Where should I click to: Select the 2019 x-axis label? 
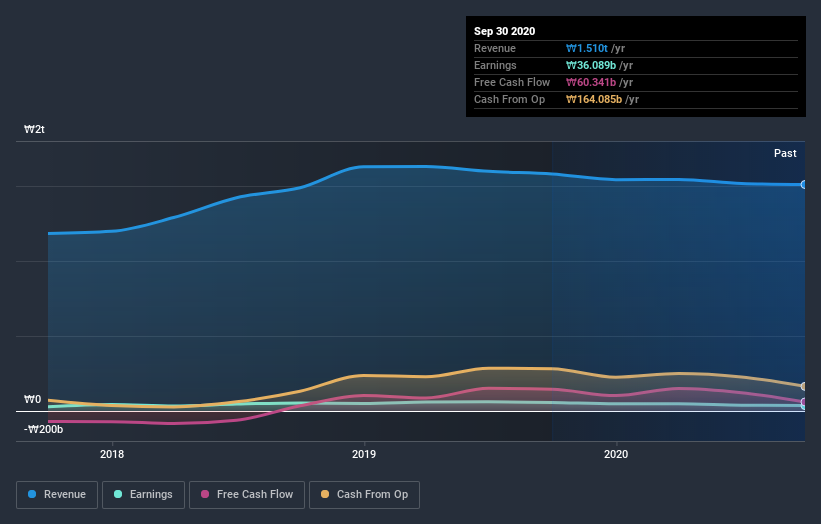coord(364,454)
